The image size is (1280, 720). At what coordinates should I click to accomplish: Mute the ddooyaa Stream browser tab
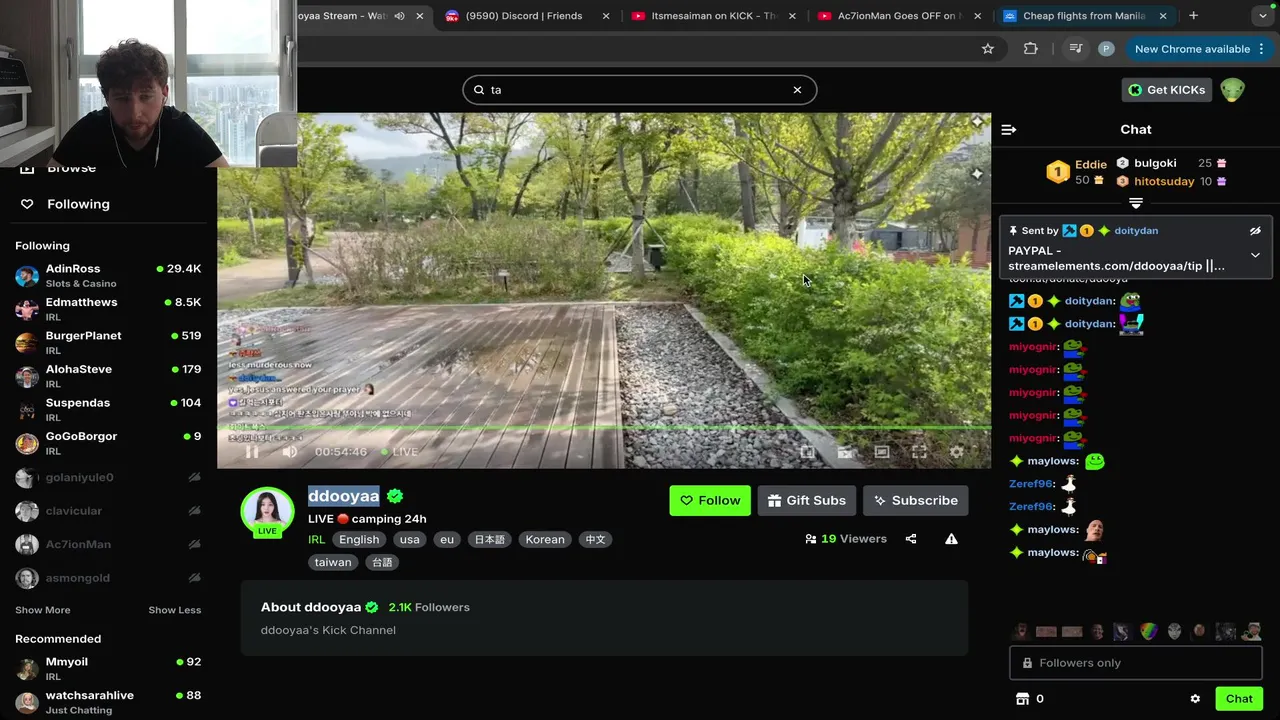point(400,16)
